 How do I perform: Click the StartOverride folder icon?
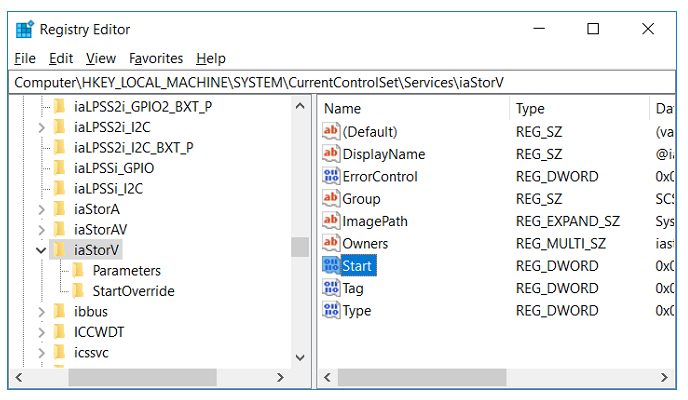78,291
